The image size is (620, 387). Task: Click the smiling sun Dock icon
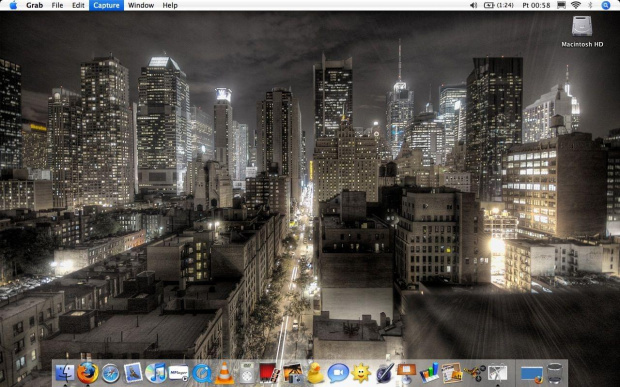point(361,373)
